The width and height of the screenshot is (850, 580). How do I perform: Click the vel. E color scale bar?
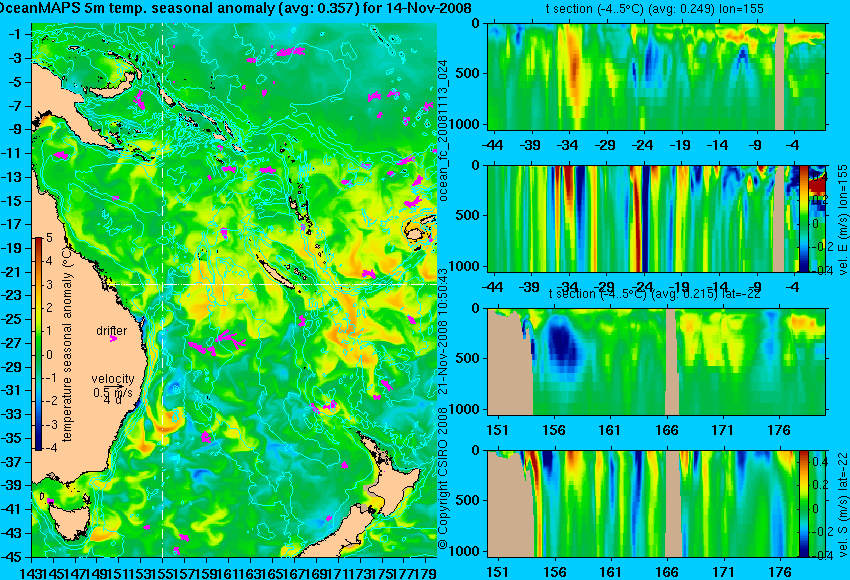[x=803, y=218]
